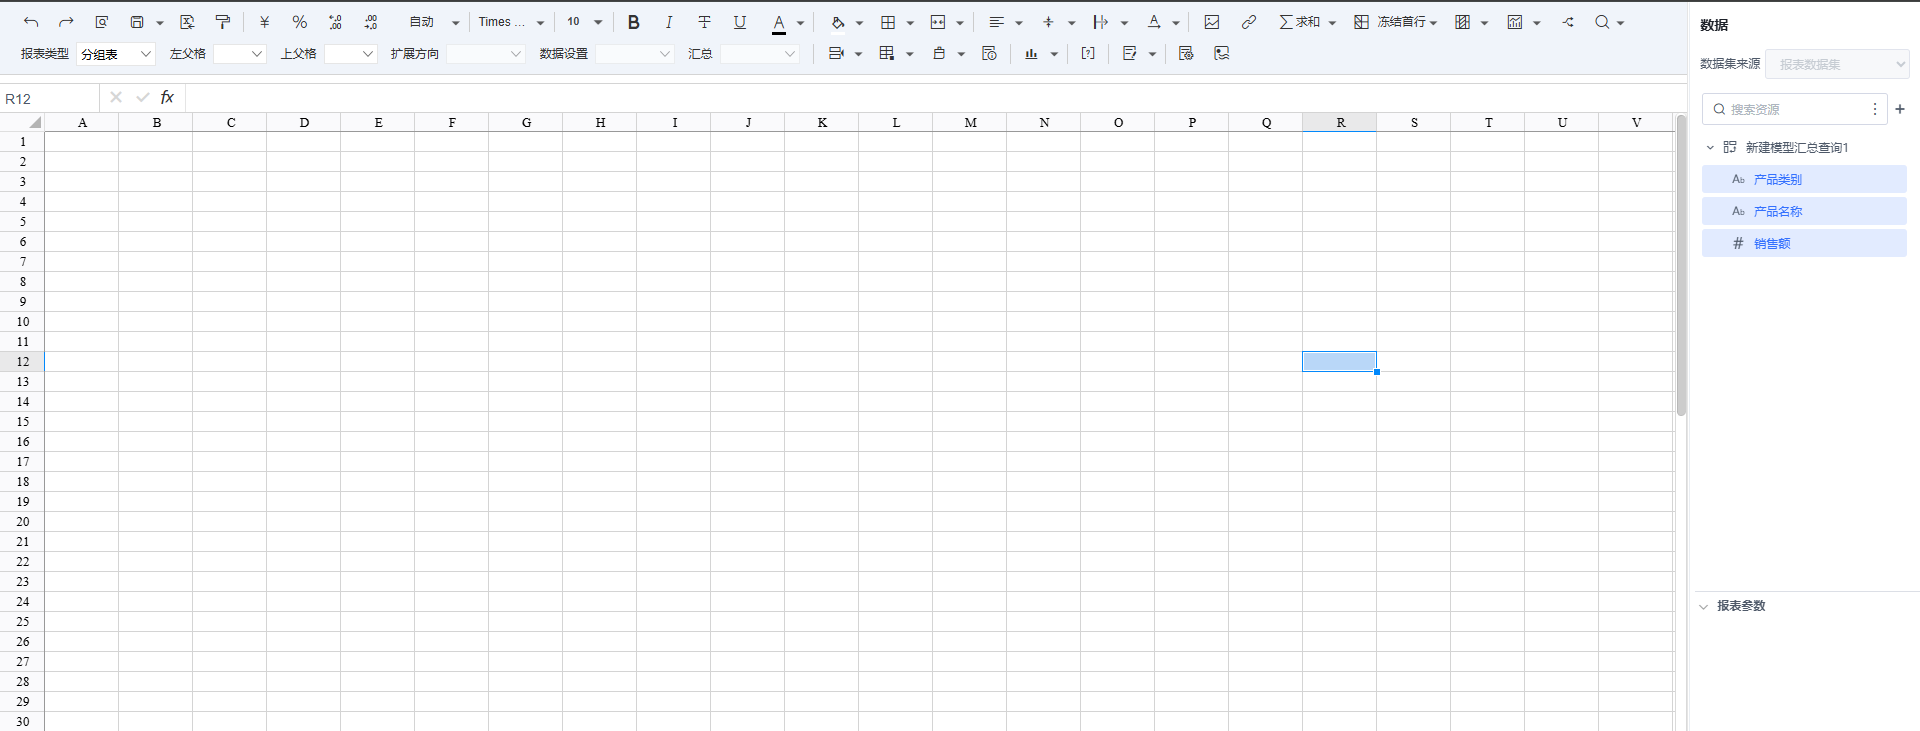Click the Excel export icon
The width and height of the screenshot is (1920, 731).
(187, 22)
